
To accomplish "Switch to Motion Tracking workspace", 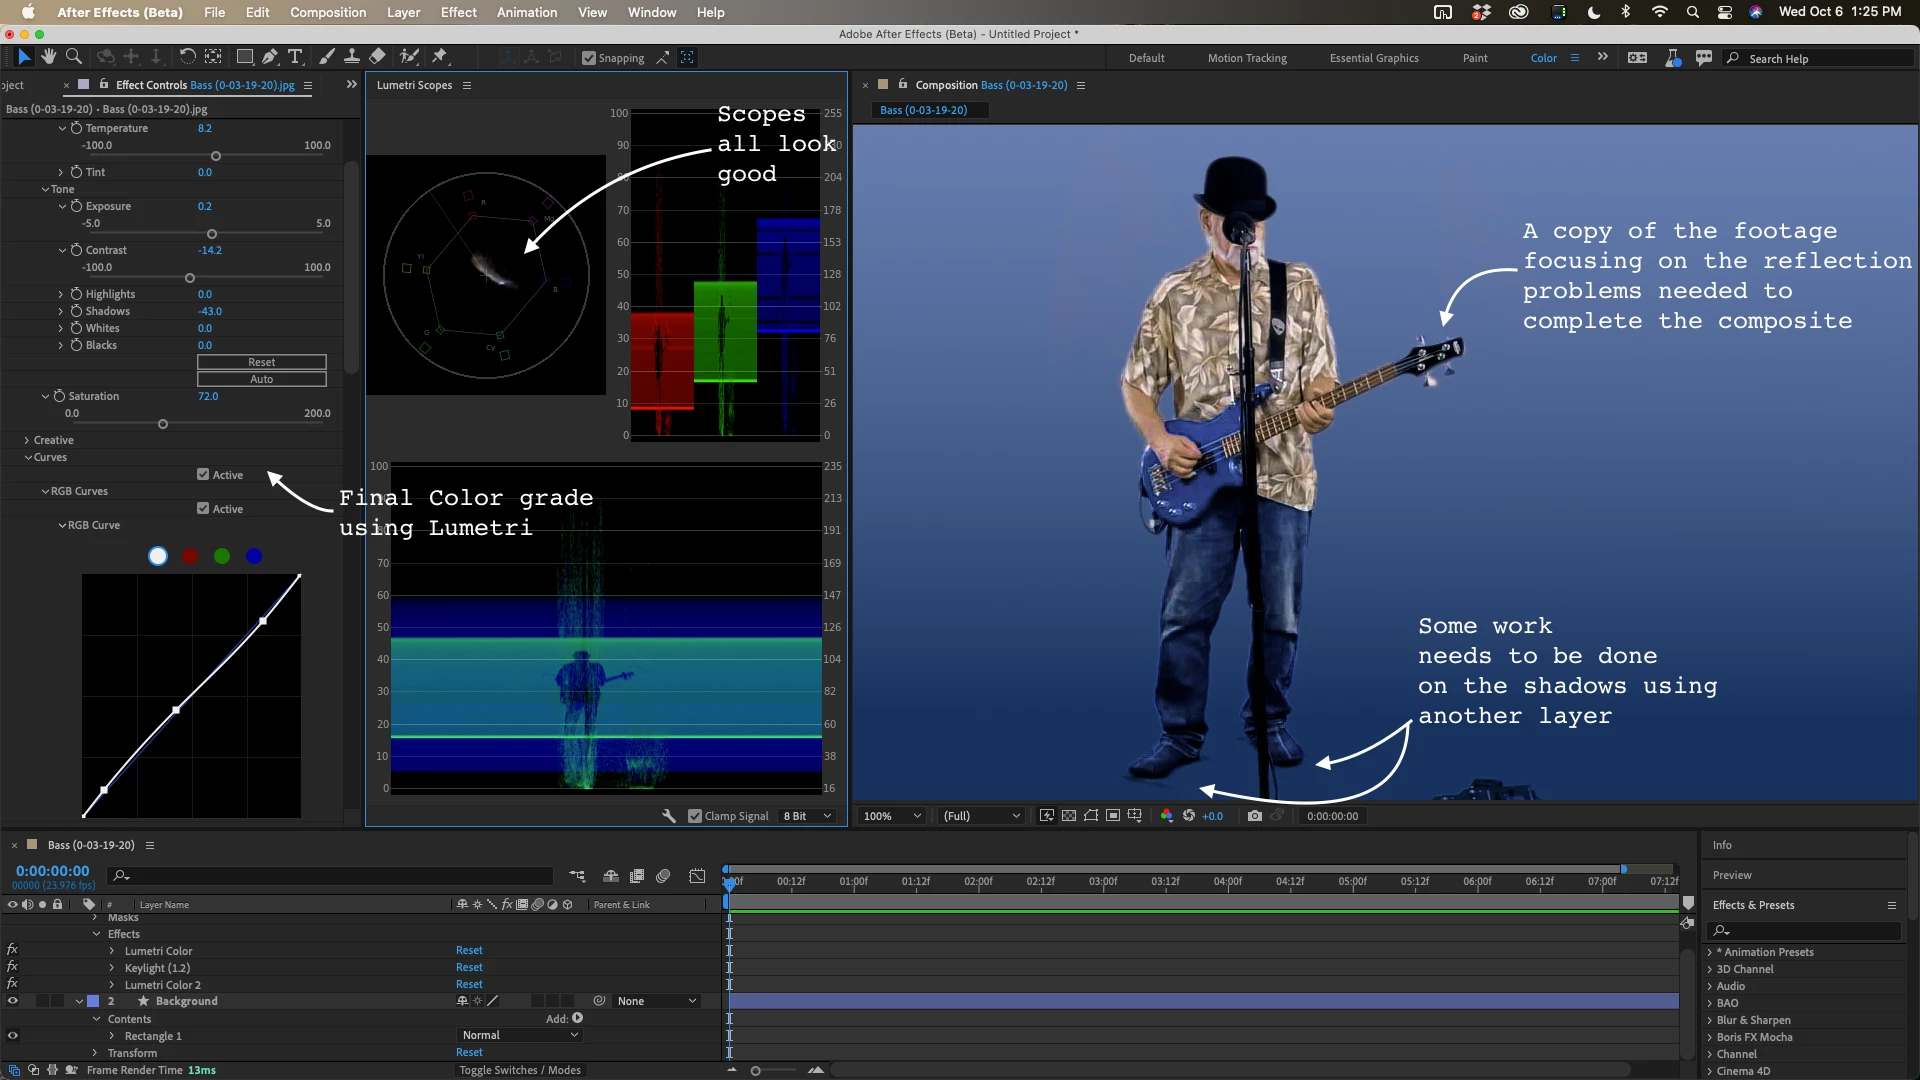I will click(1246, 58).
